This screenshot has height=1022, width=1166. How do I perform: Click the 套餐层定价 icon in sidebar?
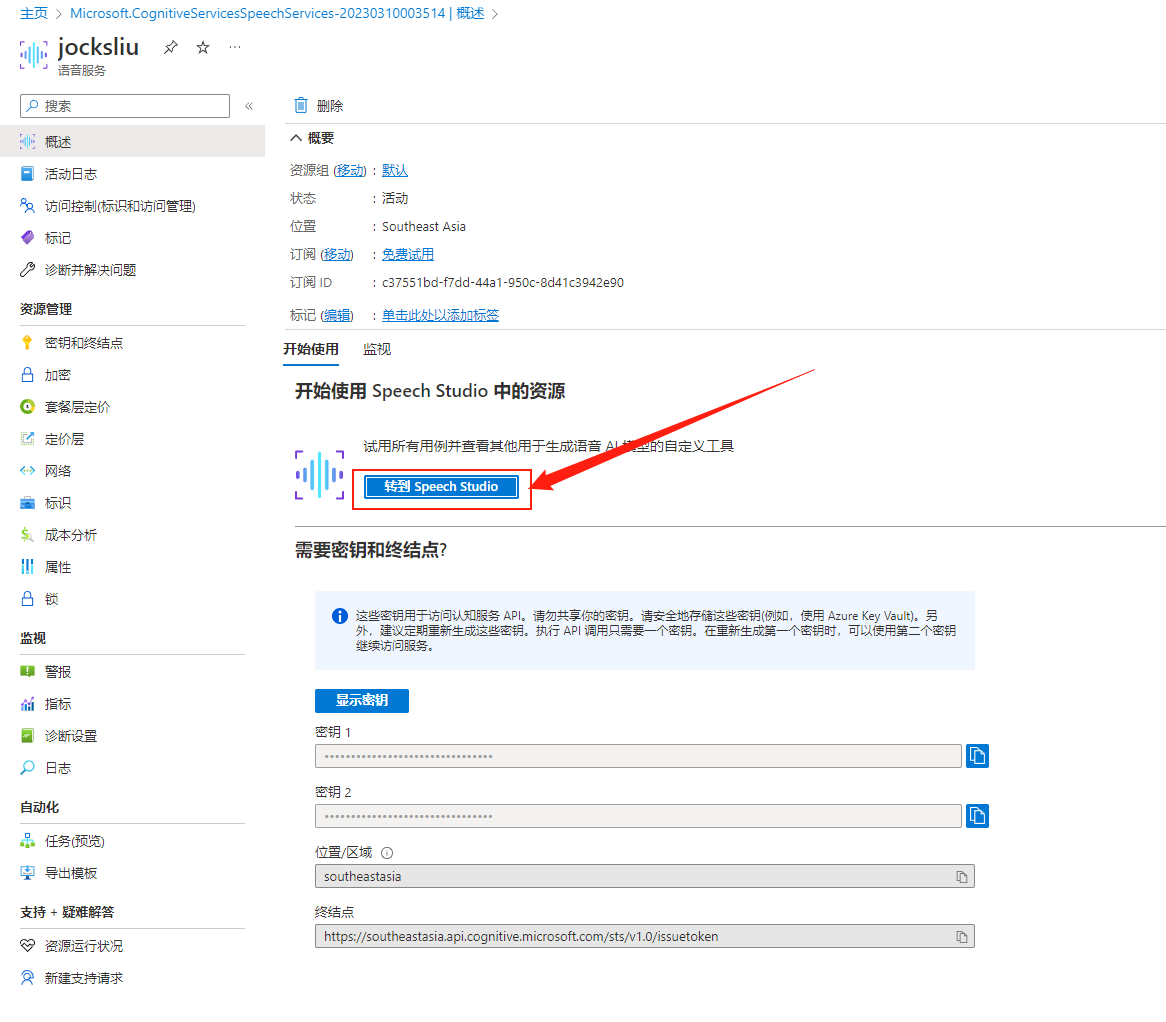[28, 406]
